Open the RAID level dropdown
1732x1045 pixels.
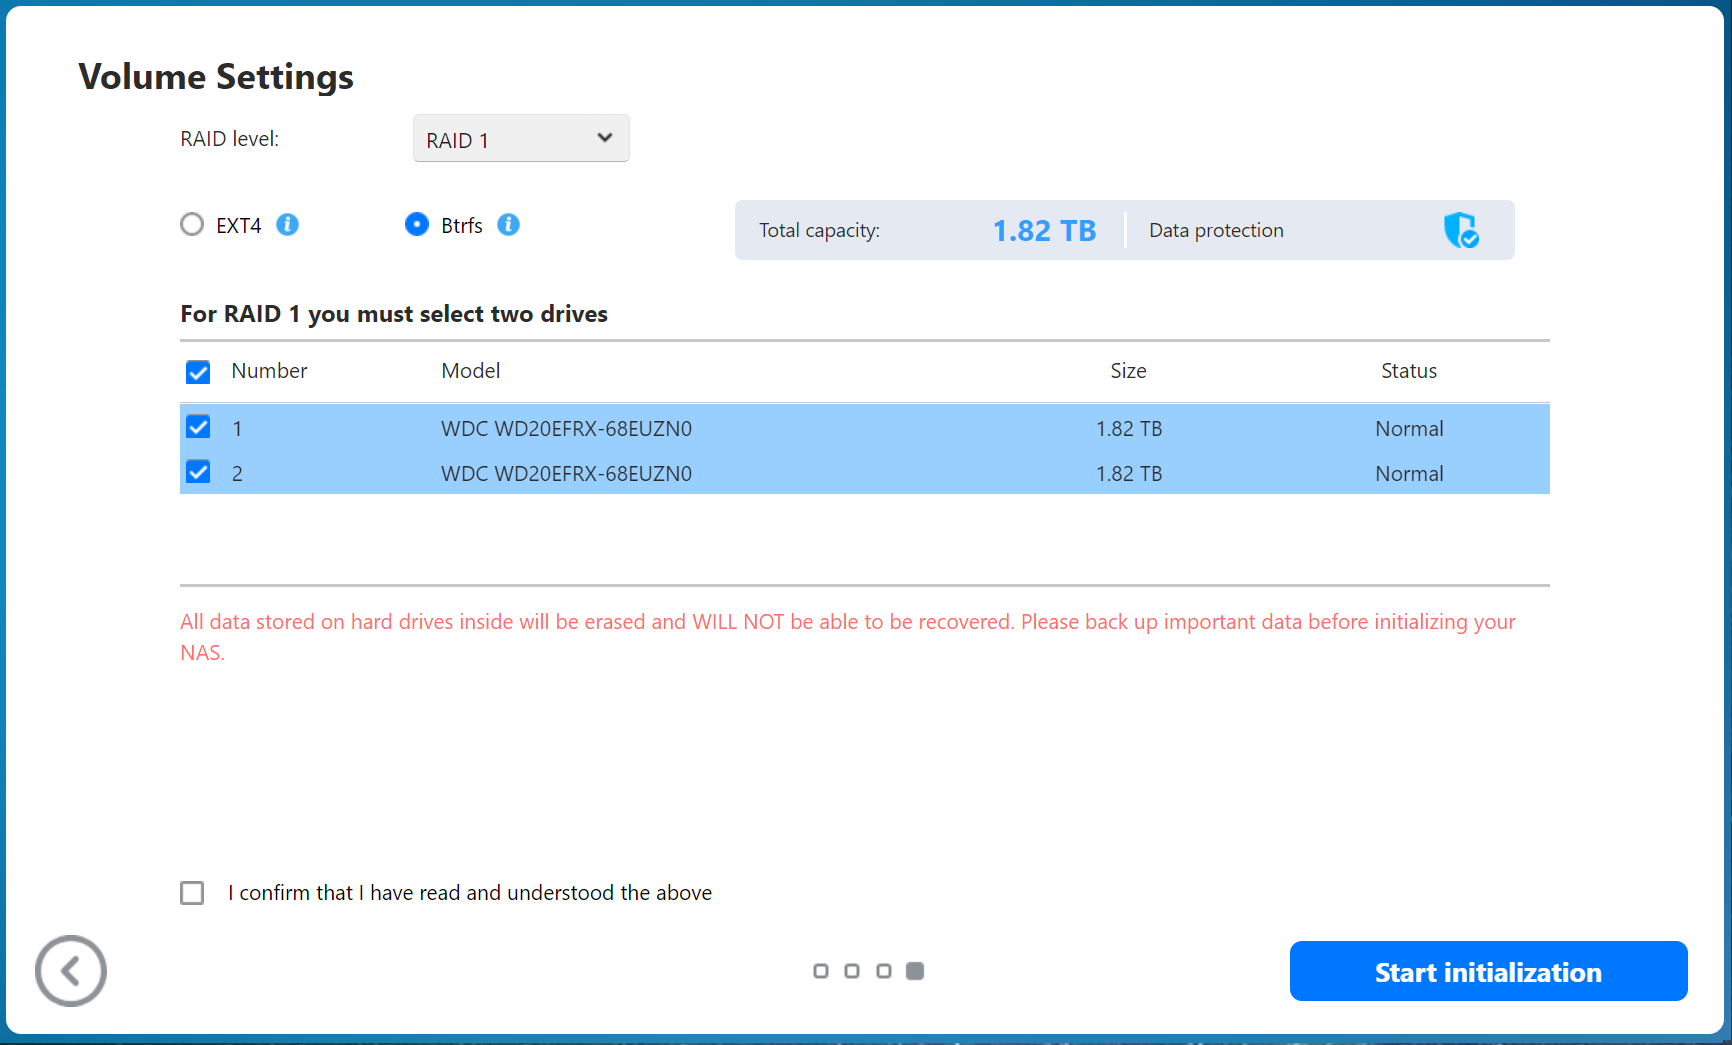pyautogui.click(x=521, y=139)
